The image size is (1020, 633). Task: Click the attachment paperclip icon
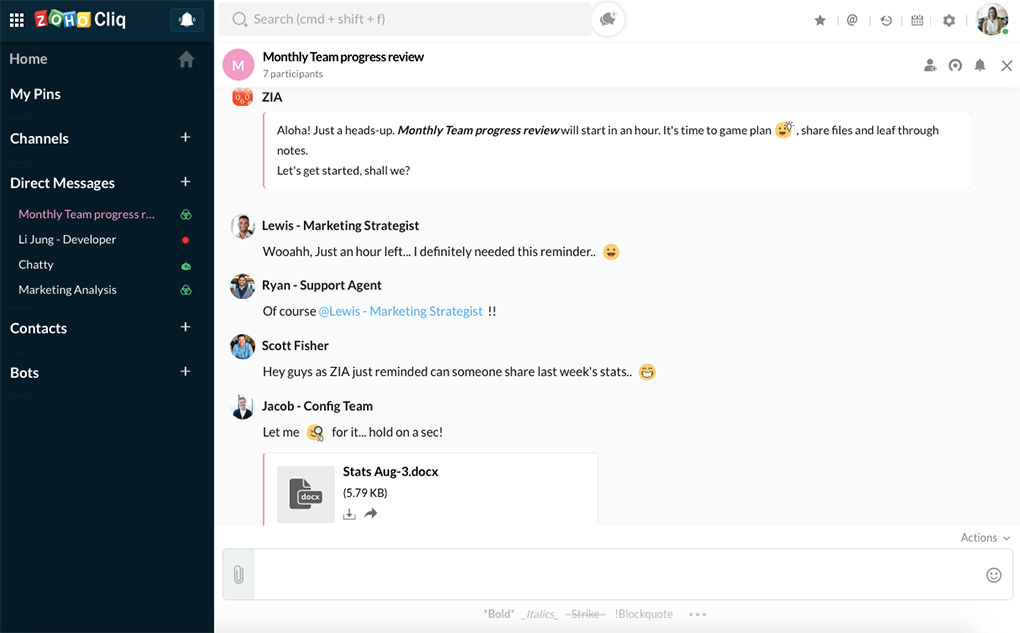tap(238, 575)
